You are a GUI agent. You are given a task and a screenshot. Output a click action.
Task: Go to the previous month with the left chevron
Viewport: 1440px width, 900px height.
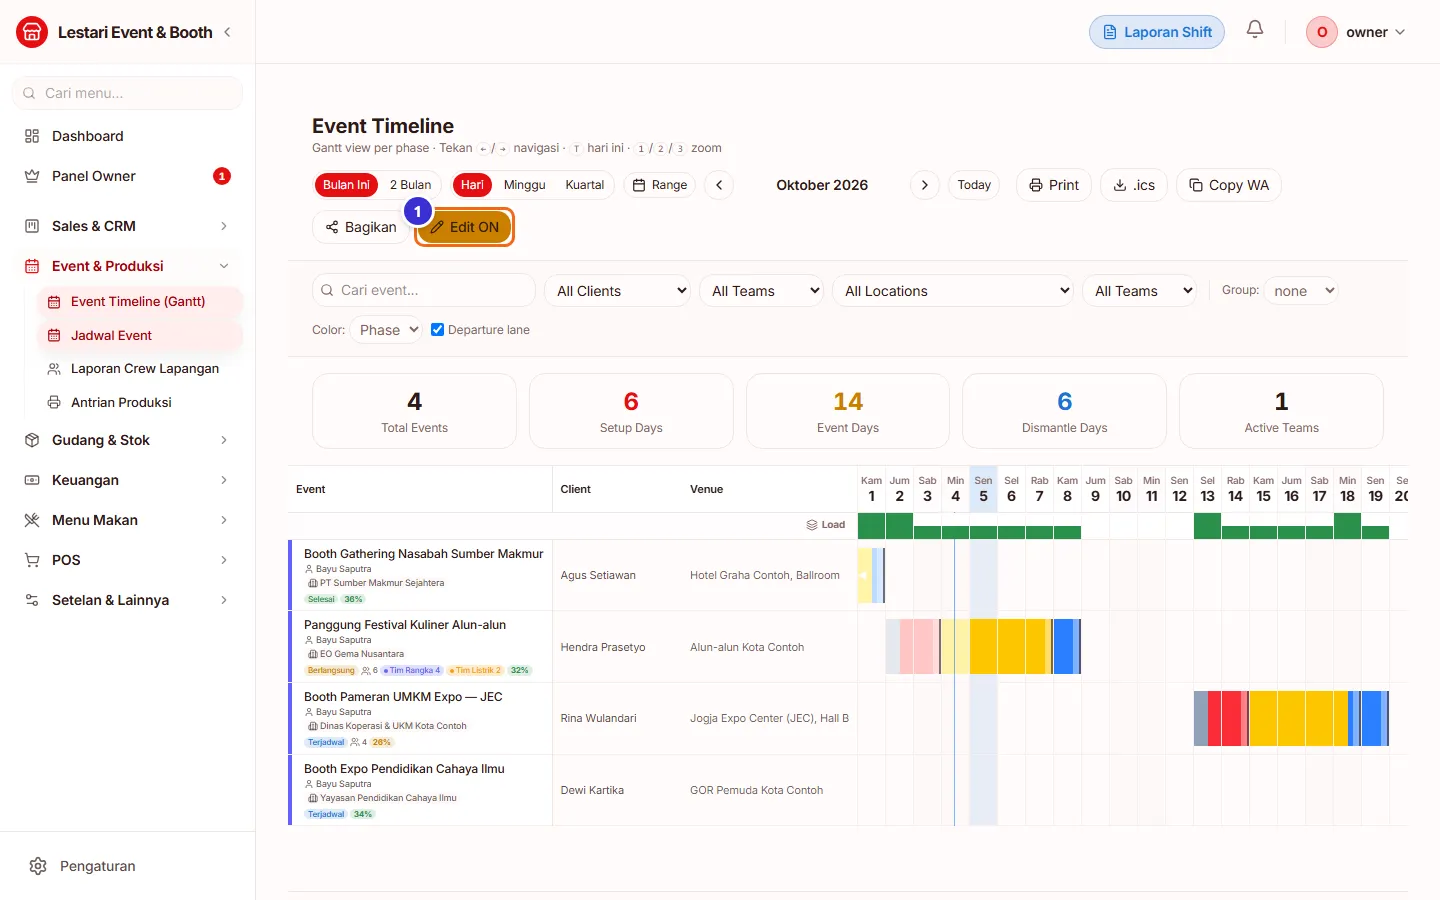pos(719,185)
